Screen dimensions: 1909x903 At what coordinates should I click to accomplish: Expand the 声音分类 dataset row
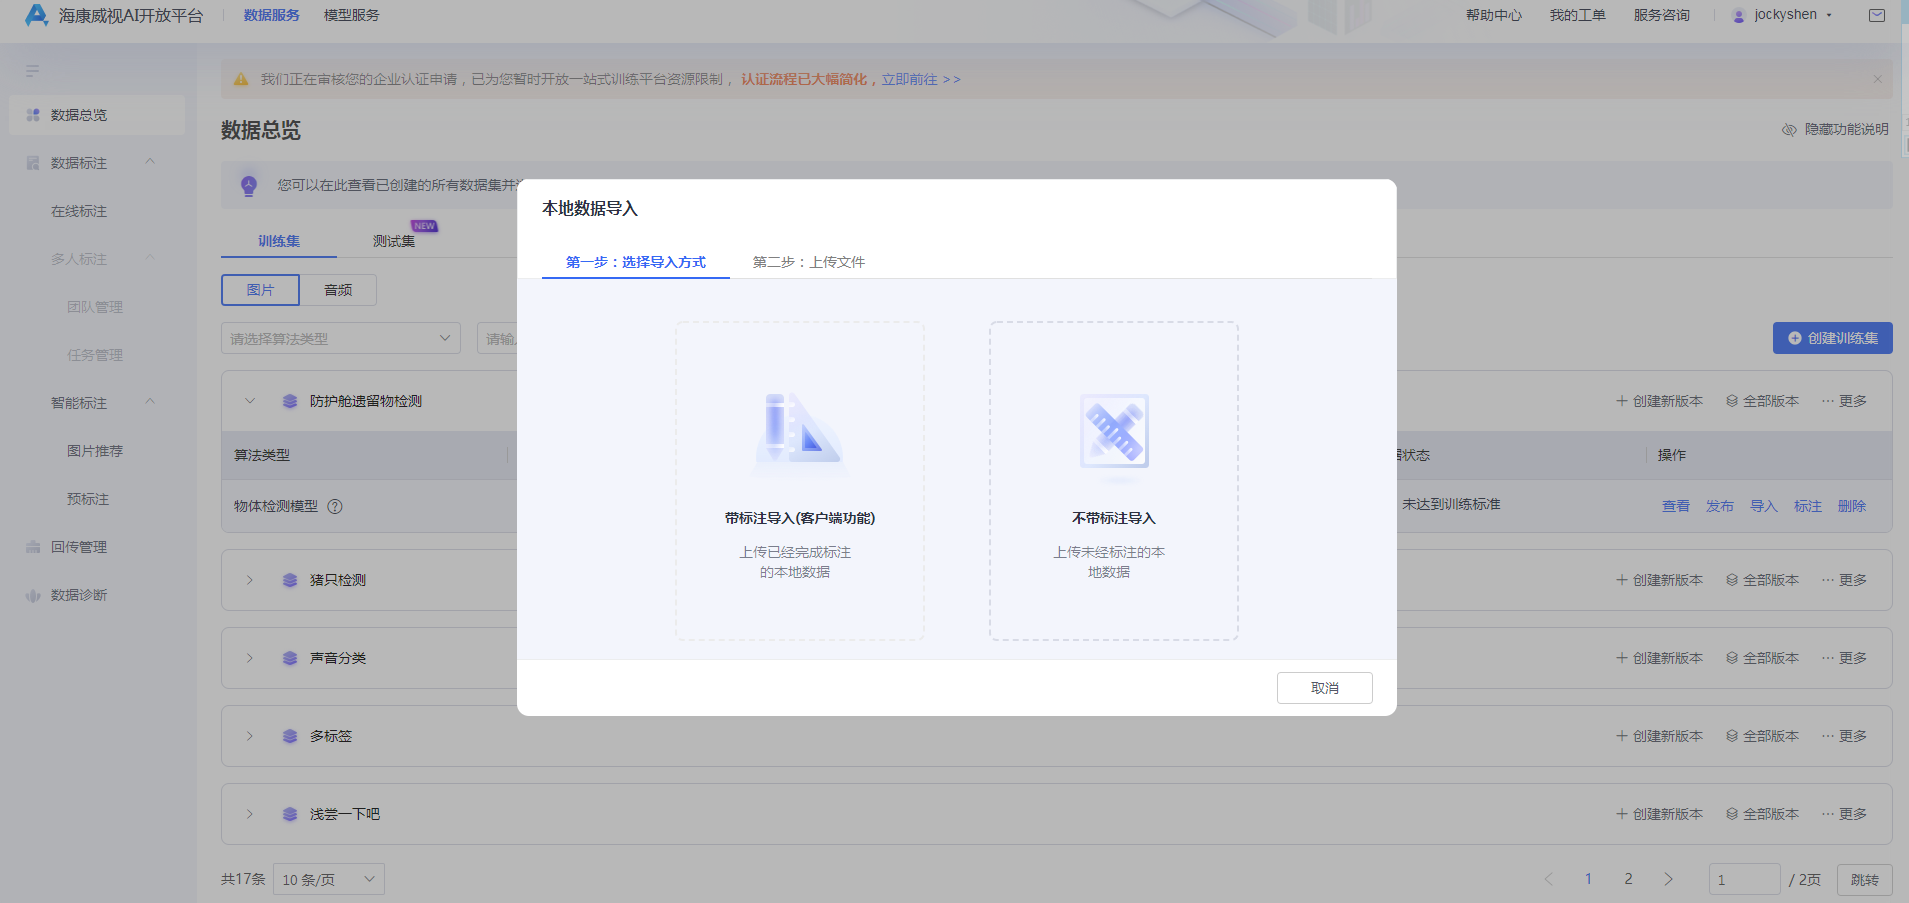[x=250, y=658]
